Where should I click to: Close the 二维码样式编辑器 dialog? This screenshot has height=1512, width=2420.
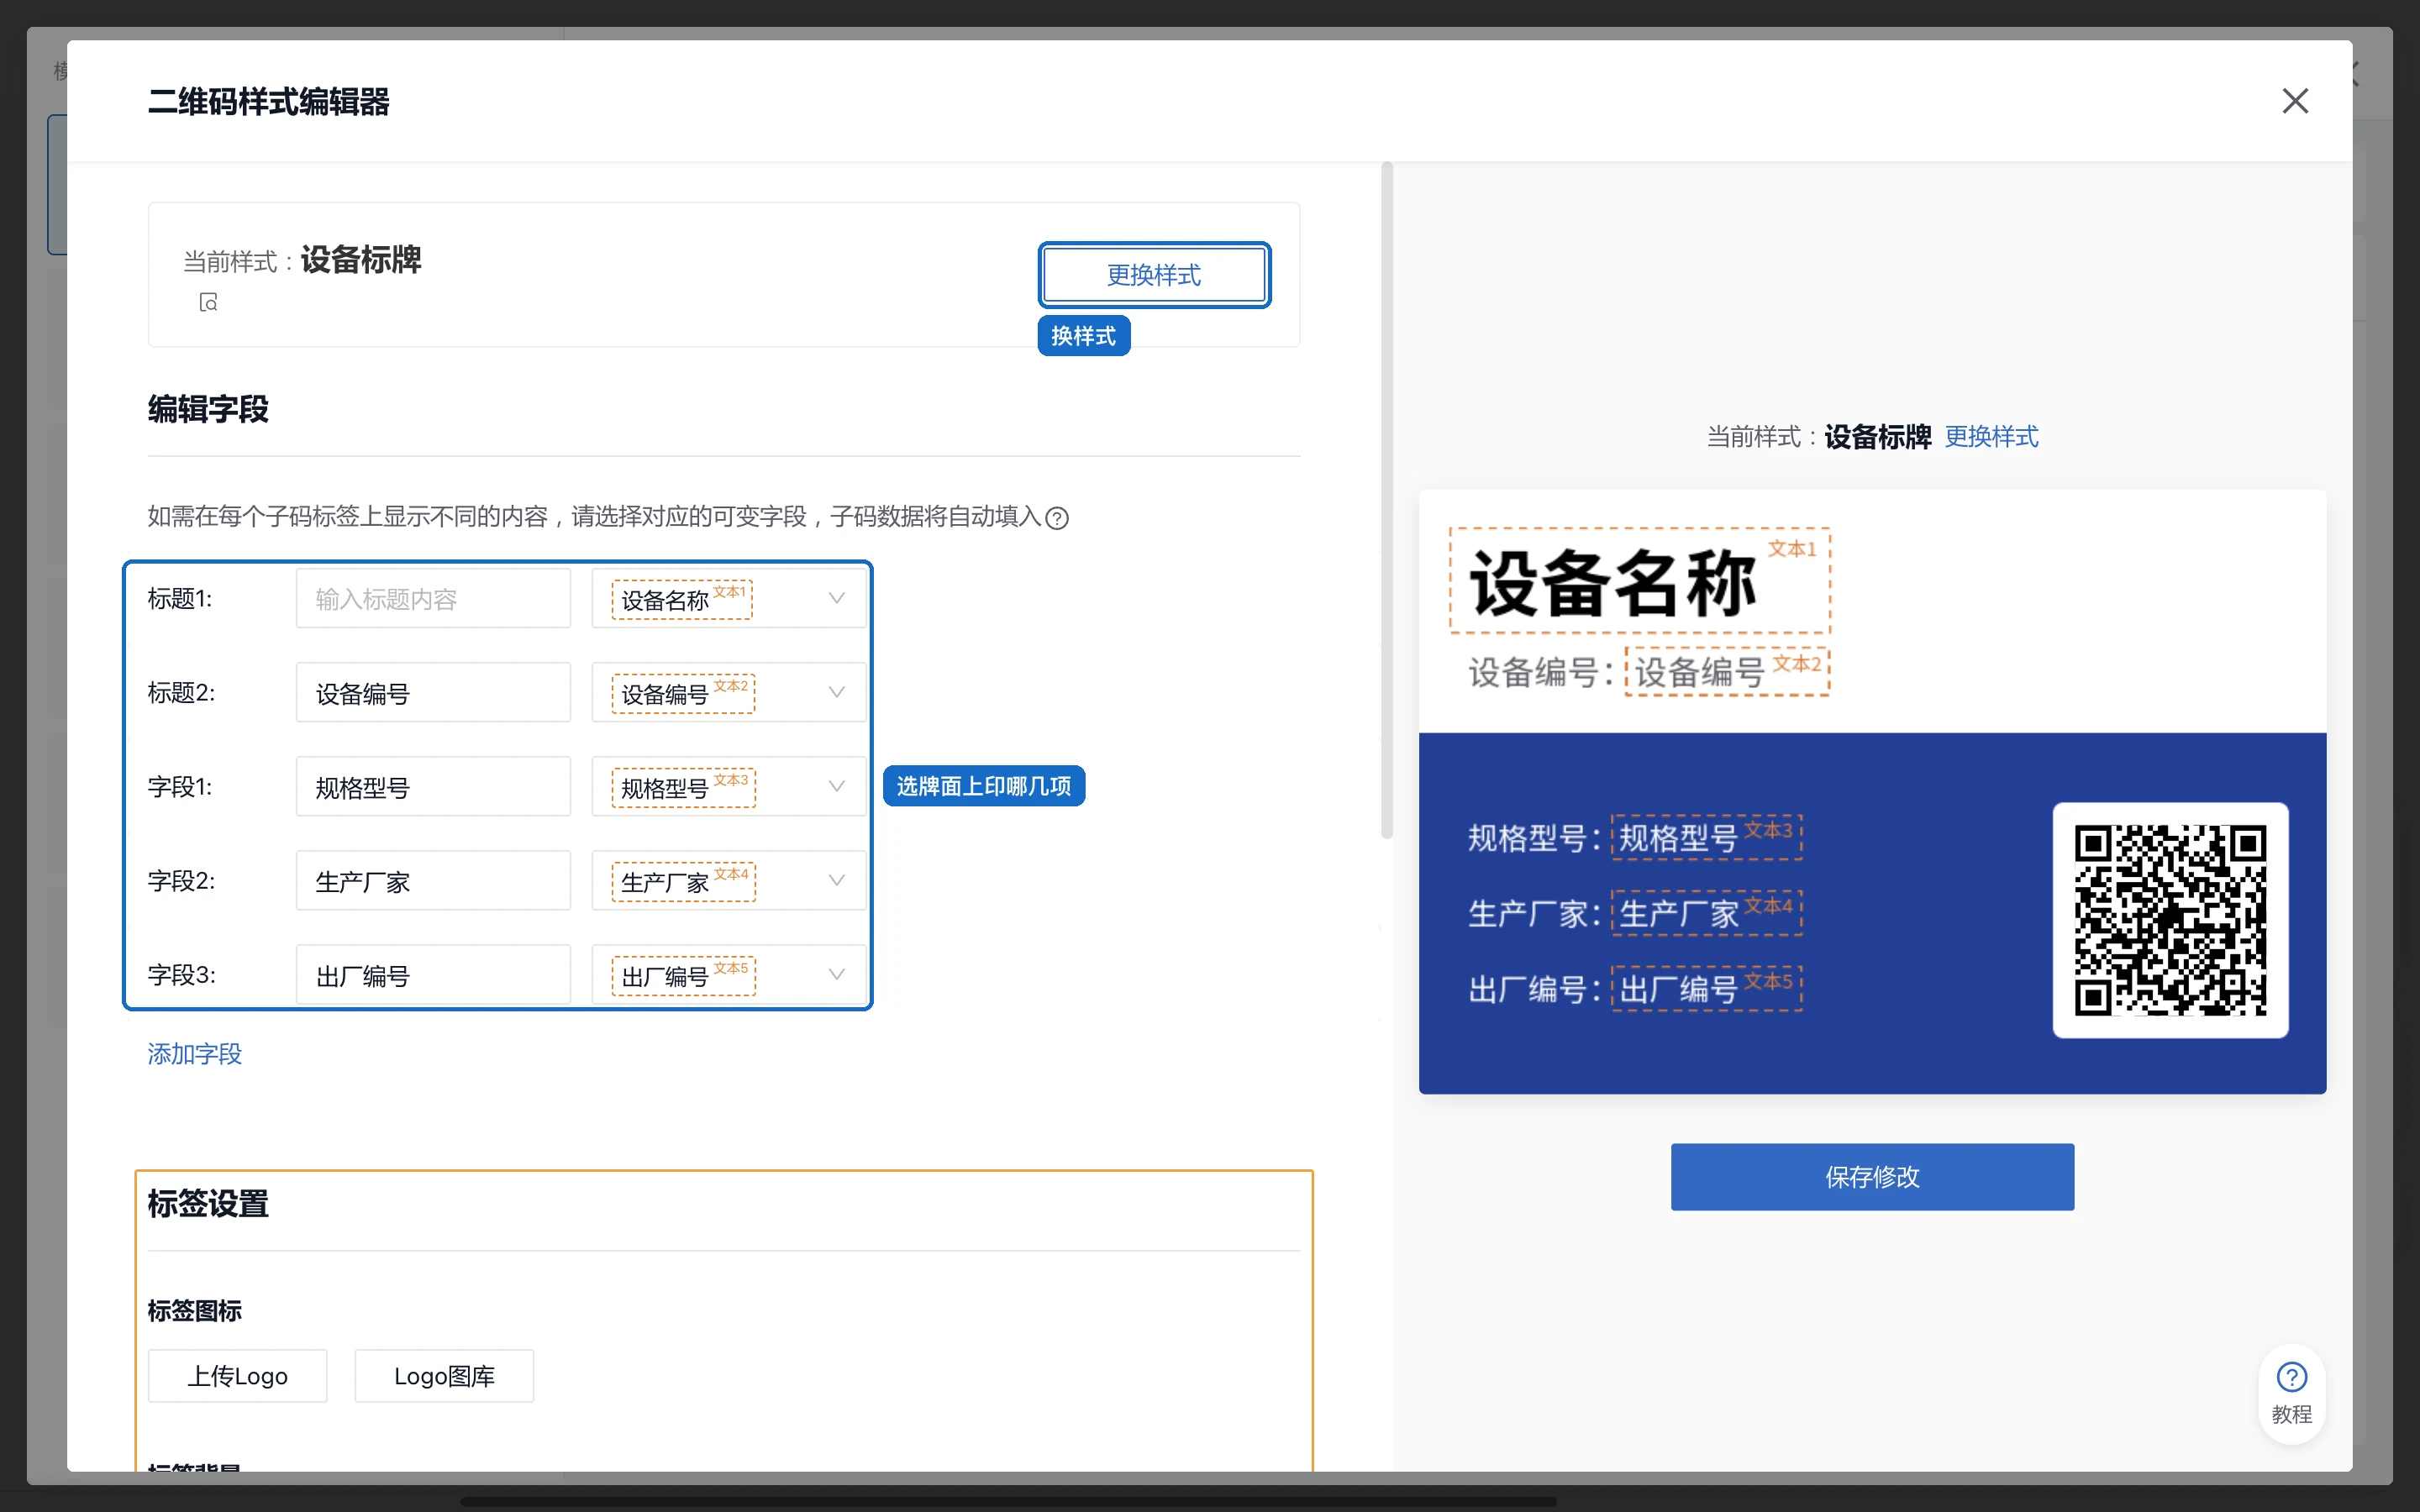pos(2295,101)
